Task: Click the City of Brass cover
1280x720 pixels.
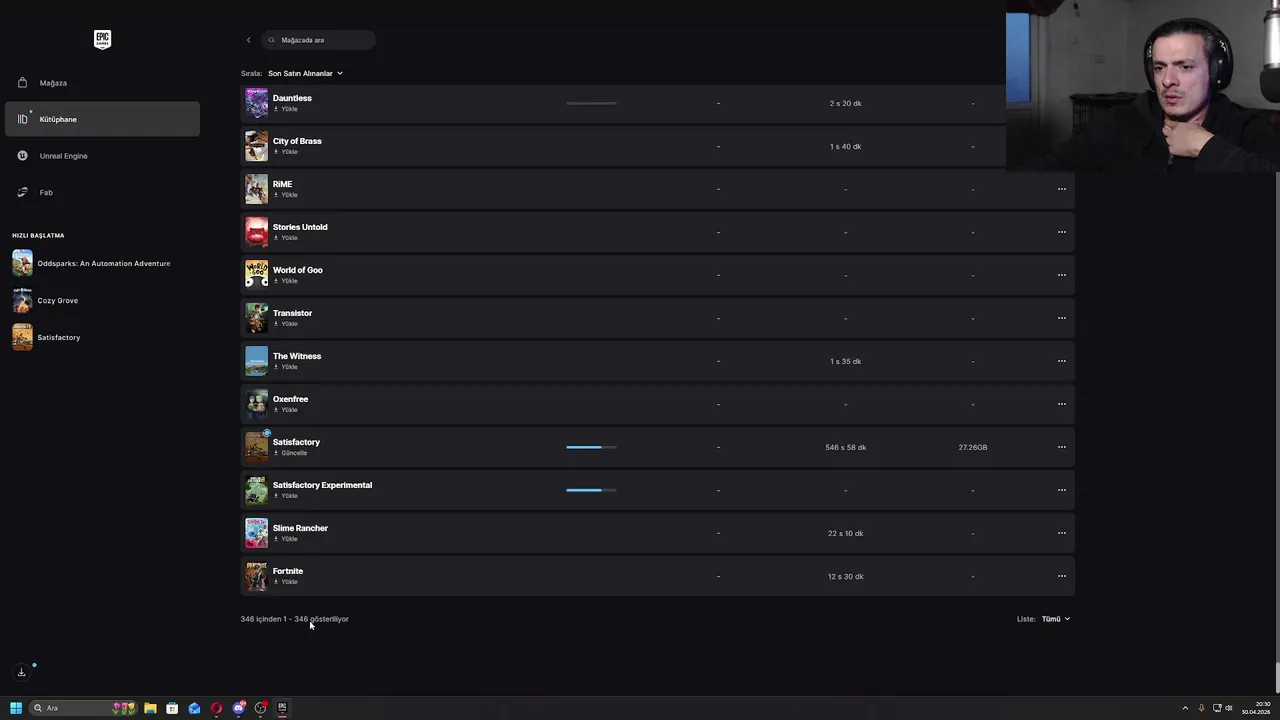Action: [x=256, y=146]
